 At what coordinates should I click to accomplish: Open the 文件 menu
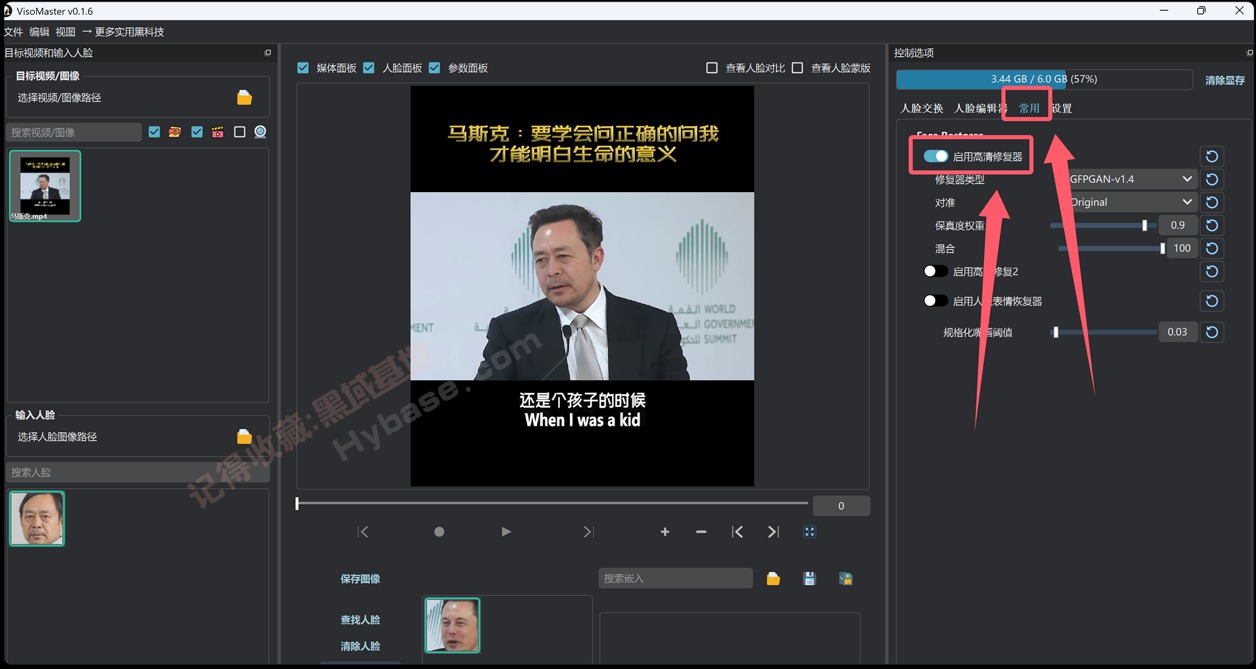(14, 32)
